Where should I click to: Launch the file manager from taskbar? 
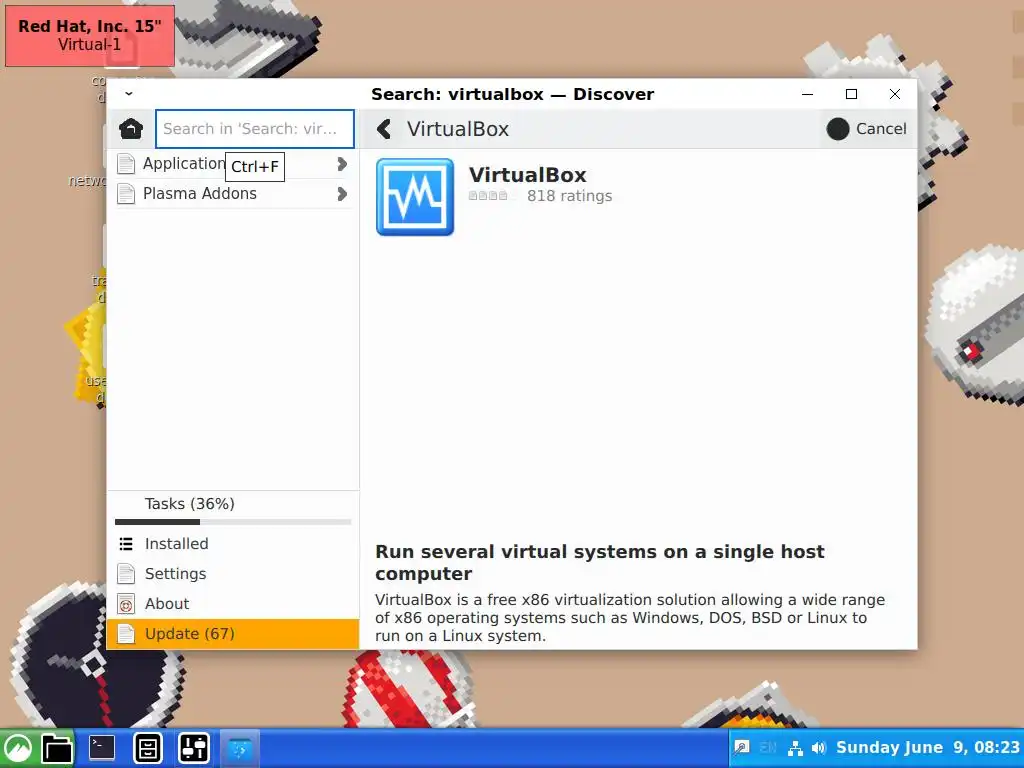pyautogui.click(x=57, y=748)
